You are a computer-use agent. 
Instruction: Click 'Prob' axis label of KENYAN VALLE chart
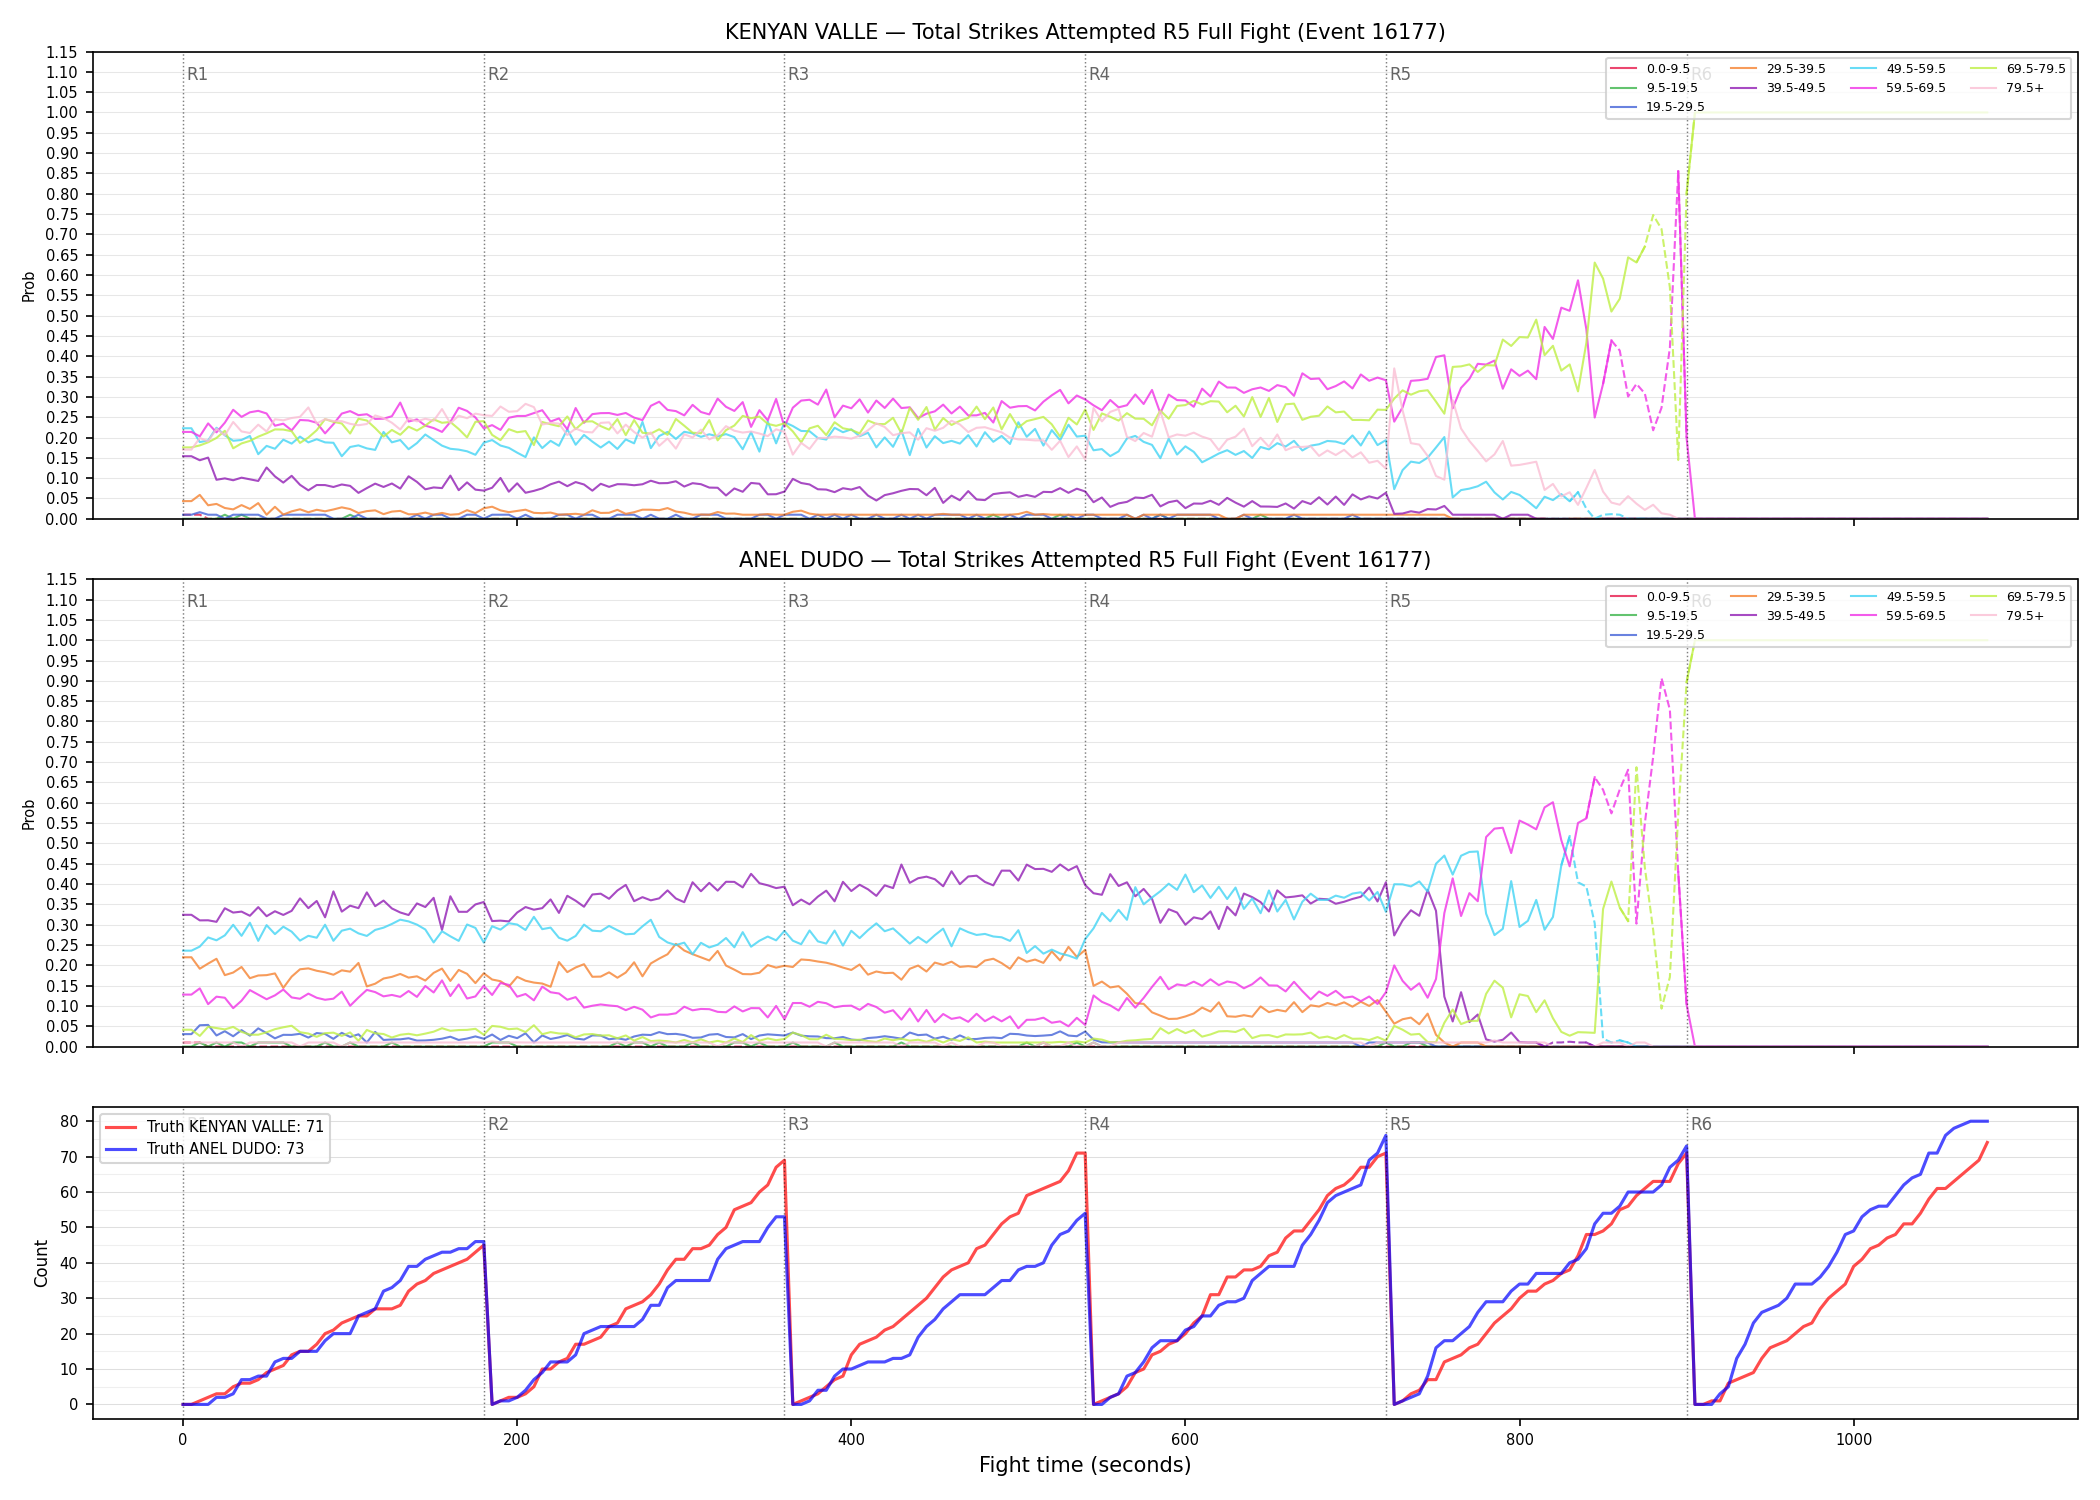pyautogui.click(x=29, y=286)
